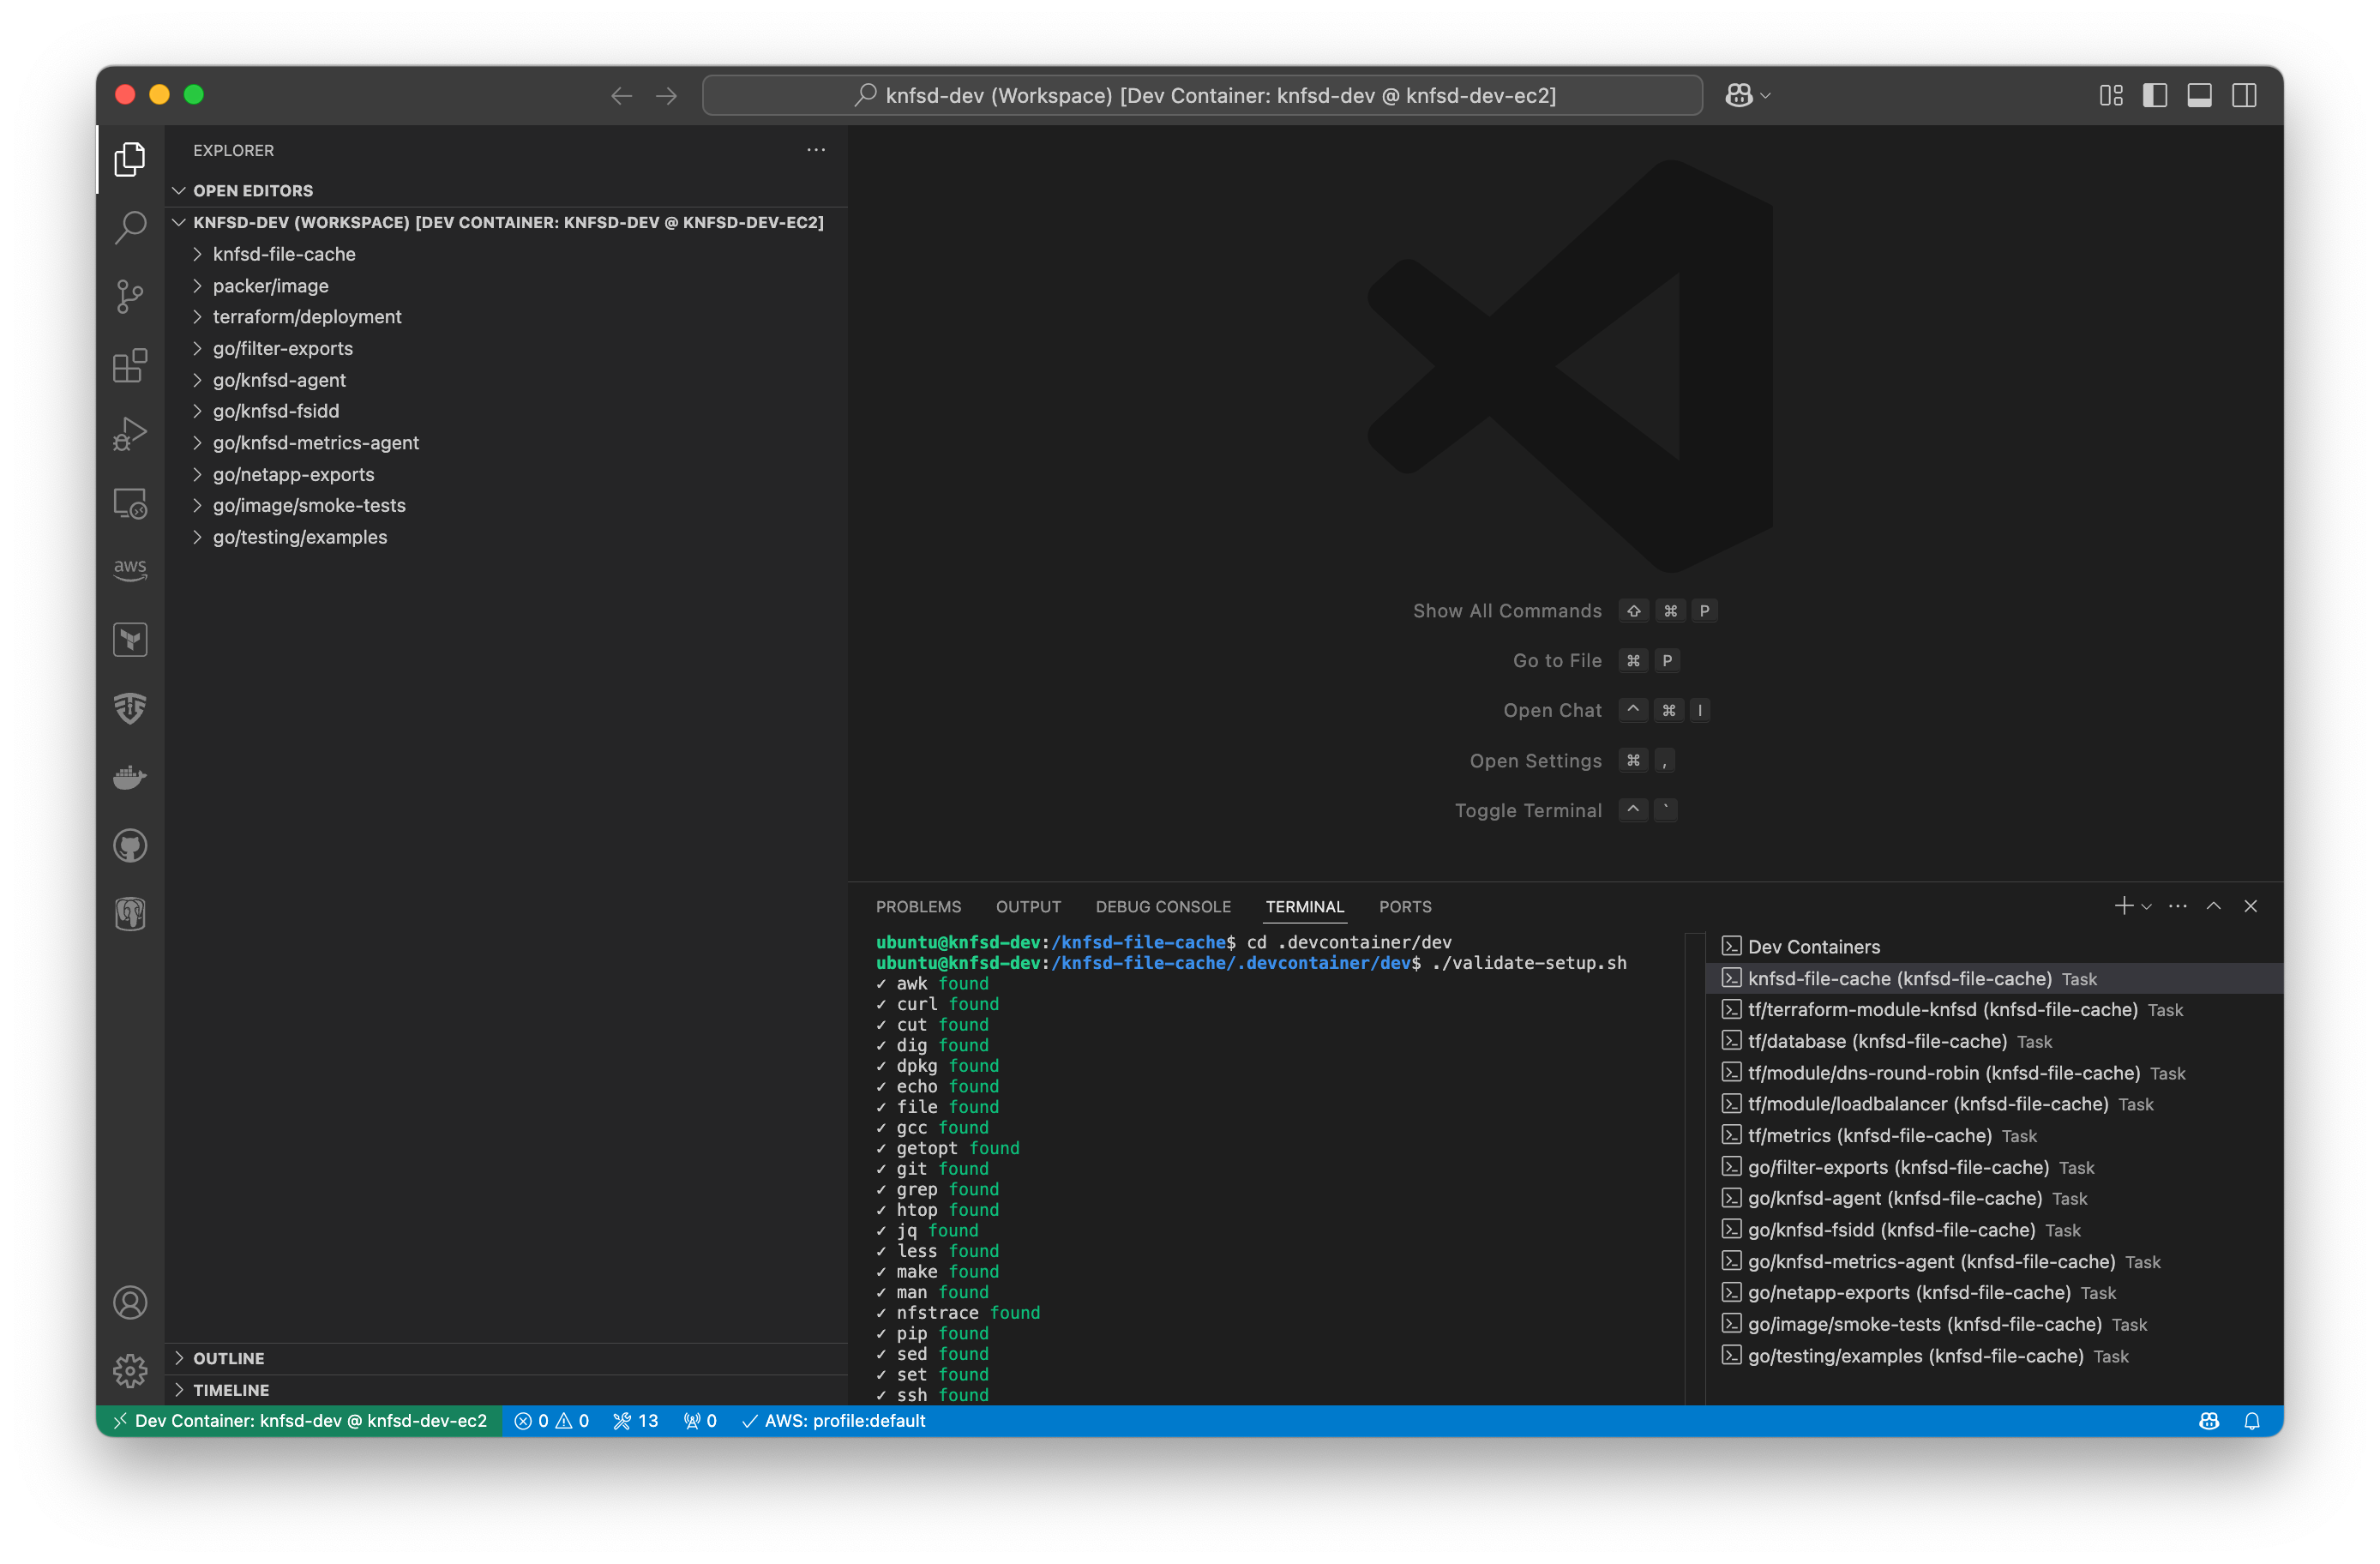
Task: Collapse the Open Editors section
Action: point(507,190)
